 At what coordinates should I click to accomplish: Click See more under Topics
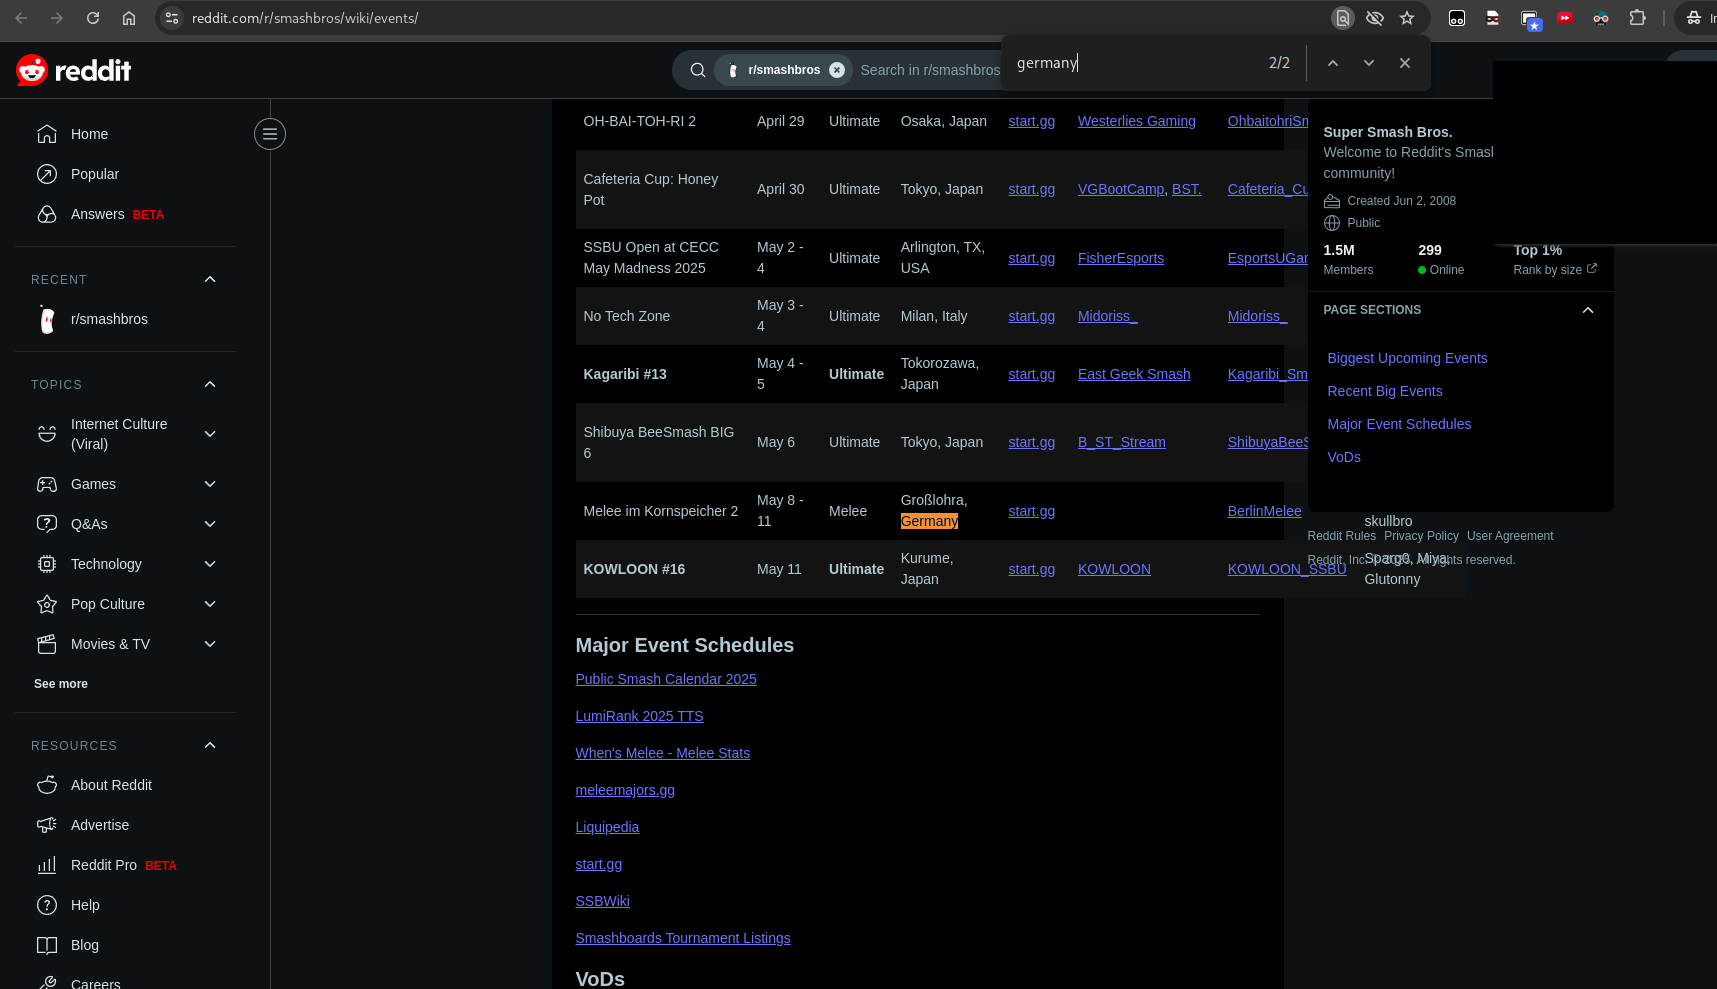[x=61, y=684]
